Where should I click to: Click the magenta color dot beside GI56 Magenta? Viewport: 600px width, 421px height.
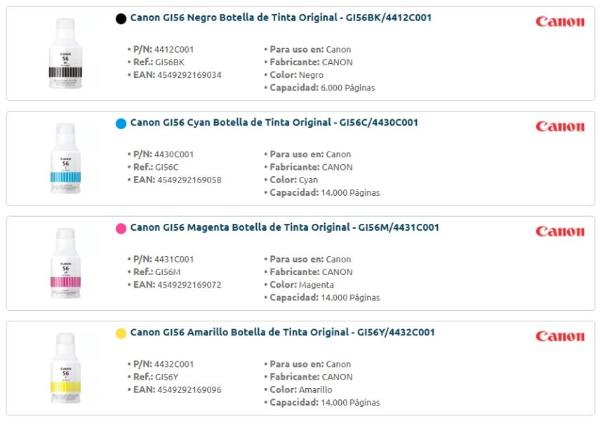pos(121,228)
